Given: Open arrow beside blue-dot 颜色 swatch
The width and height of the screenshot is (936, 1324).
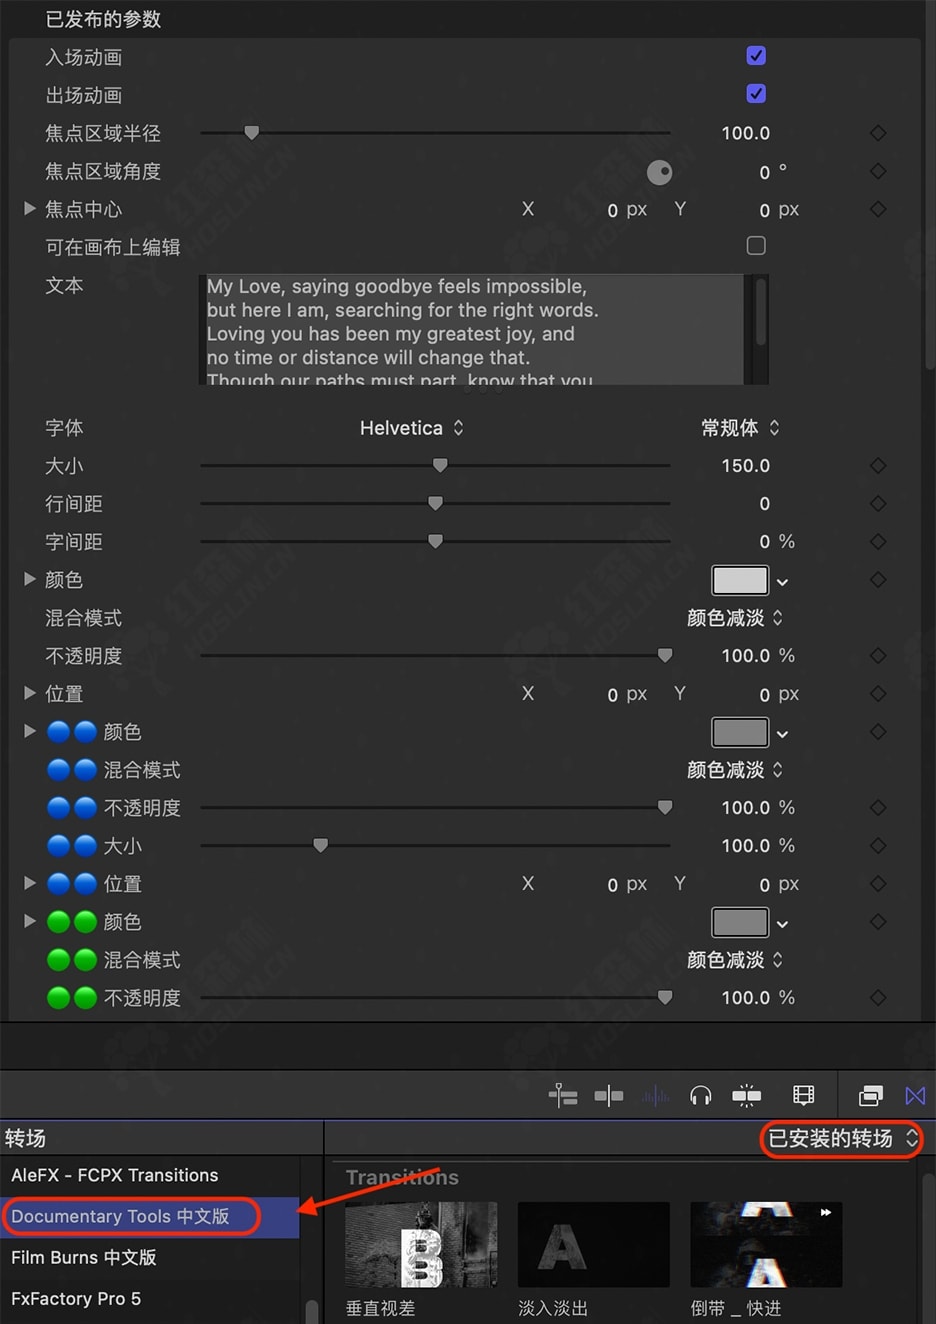Looking at the screenshot, I should [783, 734].
